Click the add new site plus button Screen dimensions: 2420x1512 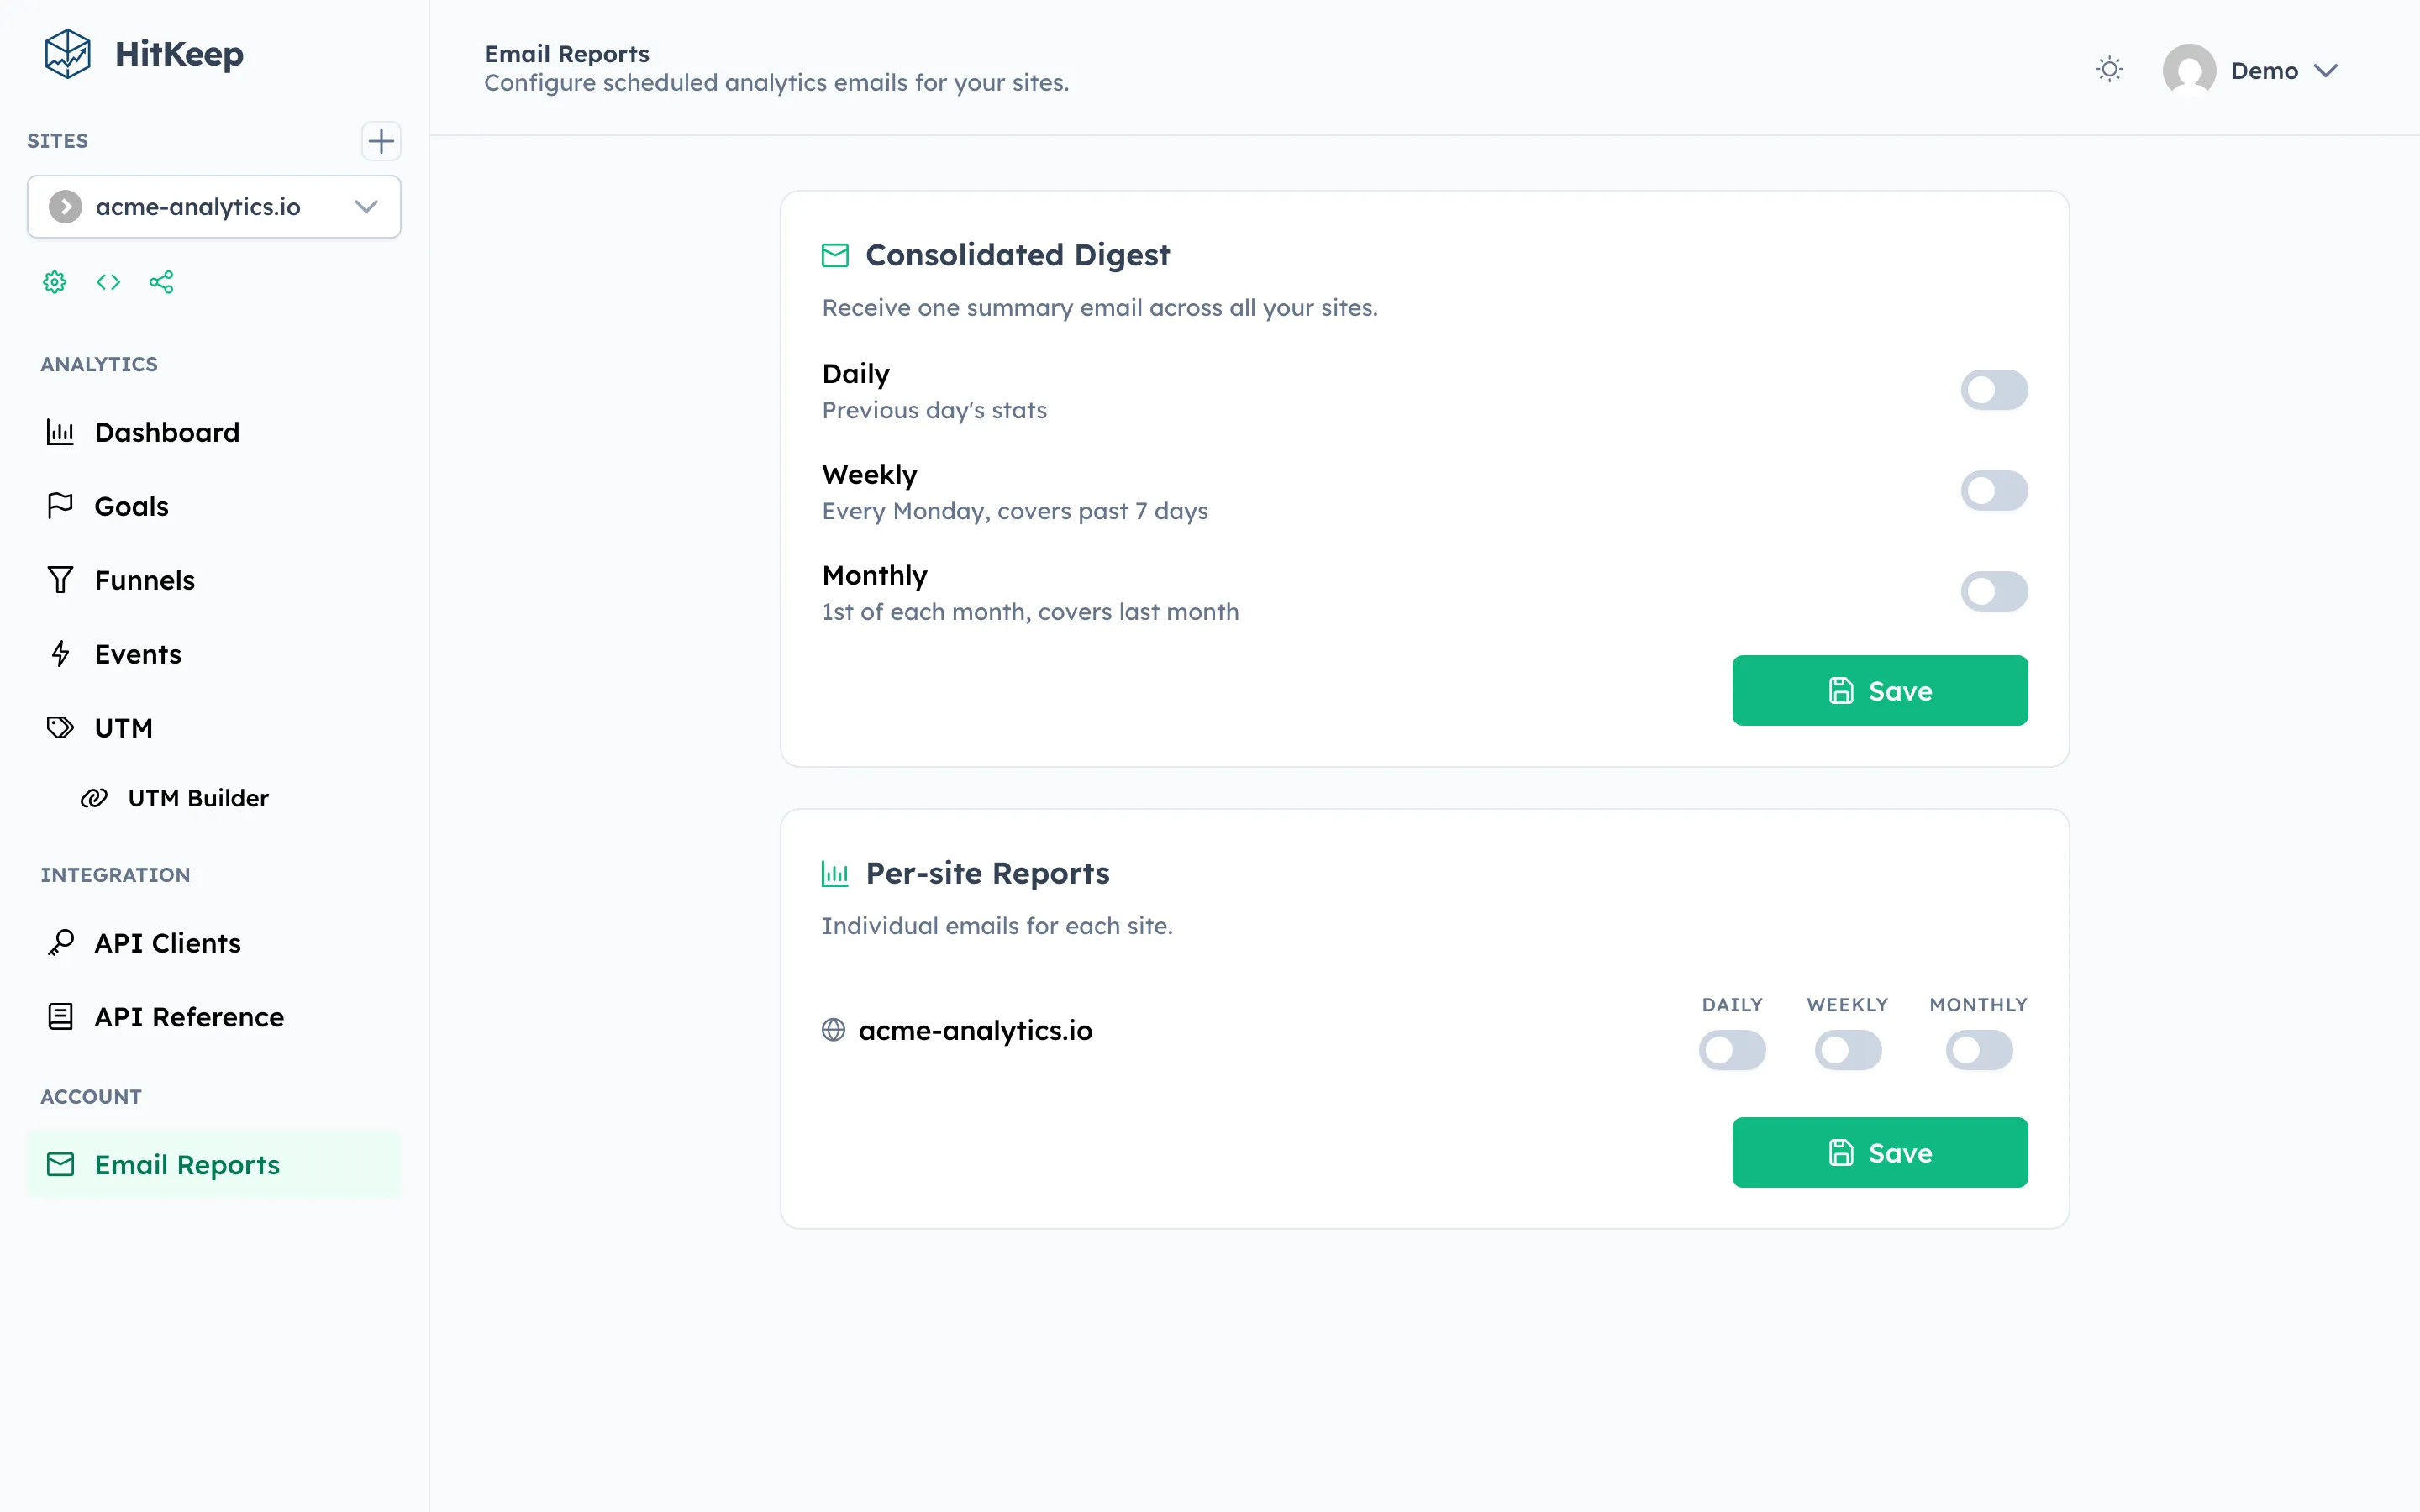click(x=380, y=140)
